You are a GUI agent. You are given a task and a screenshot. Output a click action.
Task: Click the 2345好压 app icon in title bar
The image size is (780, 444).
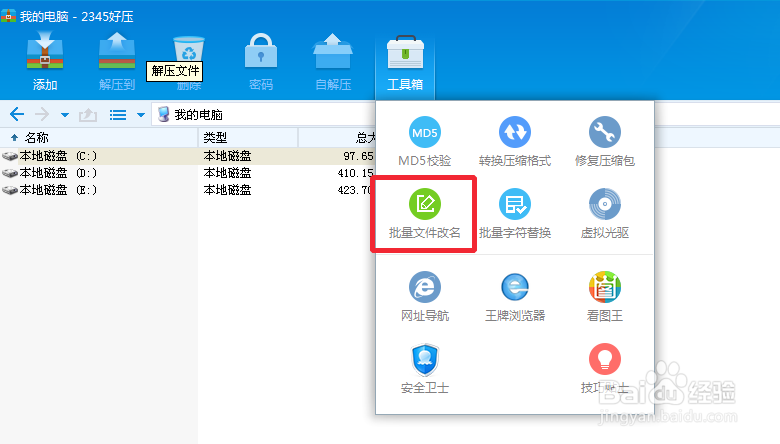[8, 16]
